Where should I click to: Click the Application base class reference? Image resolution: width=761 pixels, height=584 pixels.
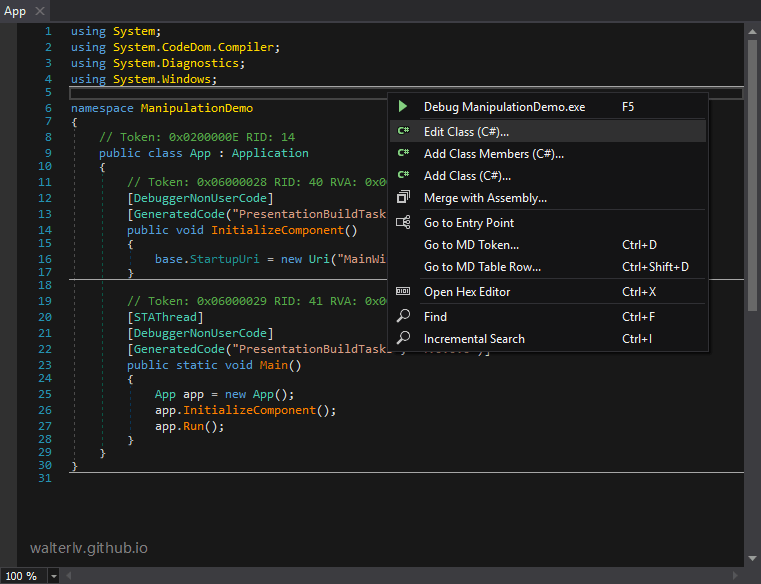pyautogui.click(x=270, y=153)
